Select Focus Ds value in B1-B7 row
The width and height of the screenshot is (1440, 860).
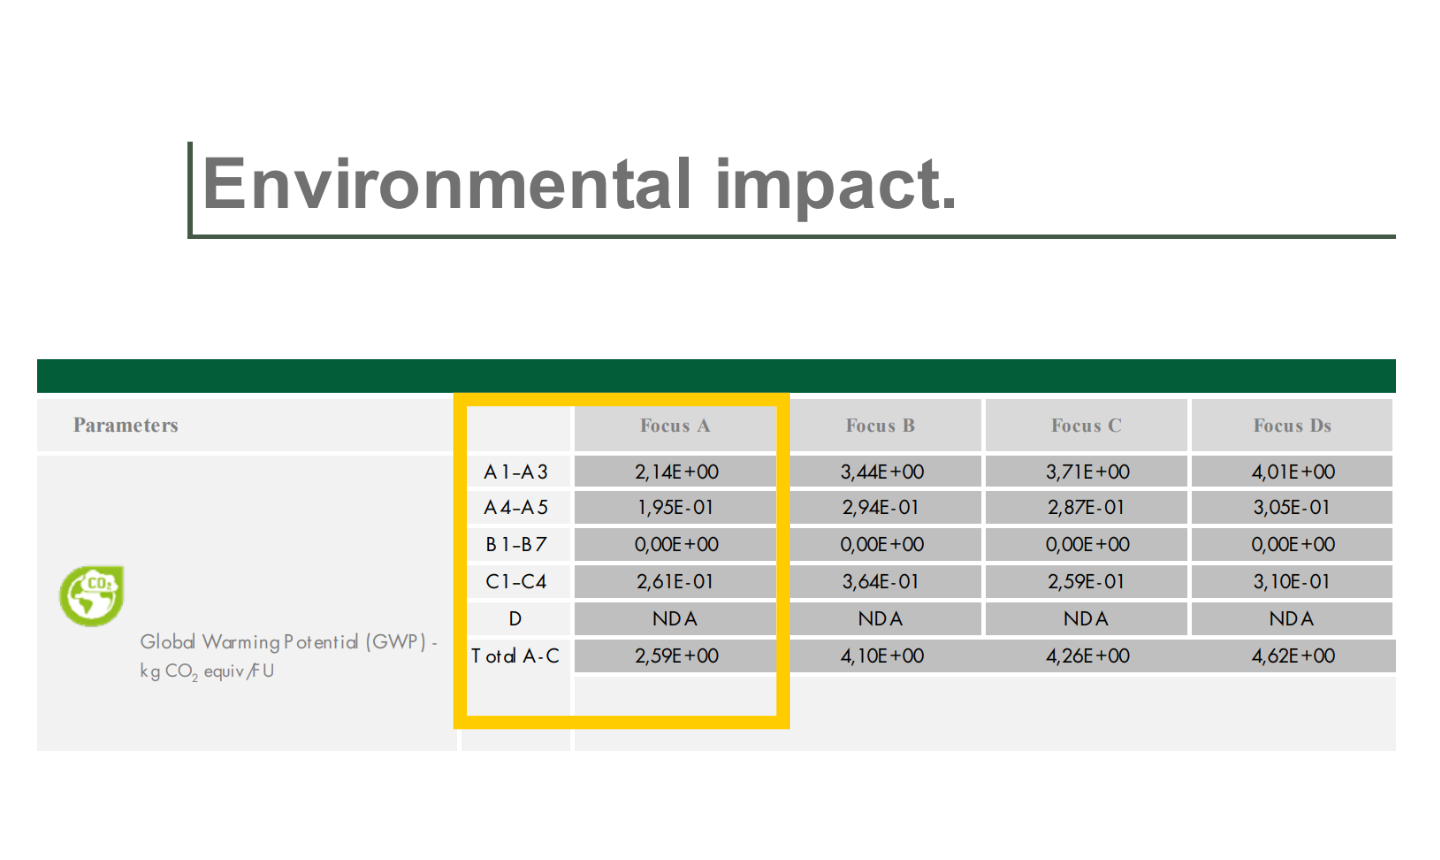point(1292,545)
